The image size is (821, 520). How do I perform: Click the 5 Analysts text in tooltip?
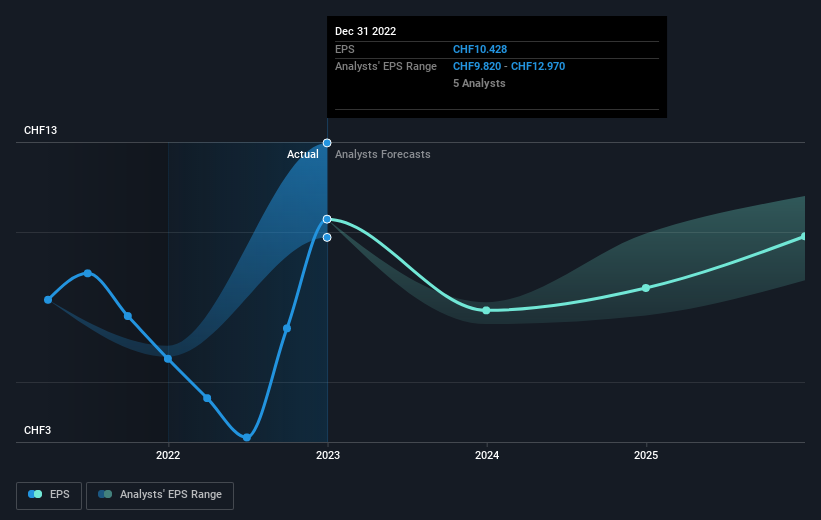(x=479, y=83)
